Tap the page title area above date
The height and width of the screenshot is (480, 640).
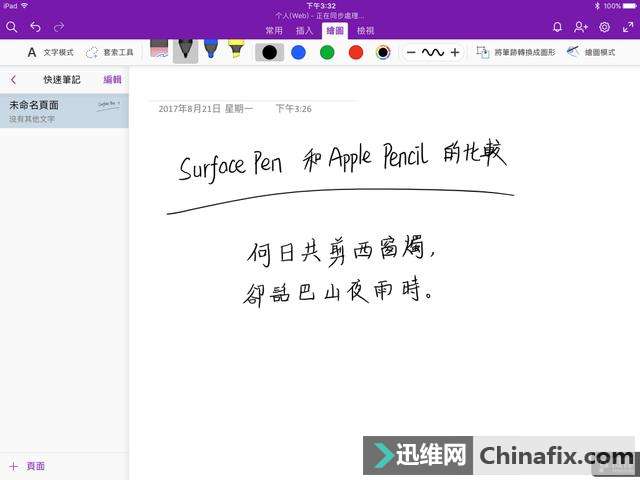pyautogui.click(x=253, y=92)
